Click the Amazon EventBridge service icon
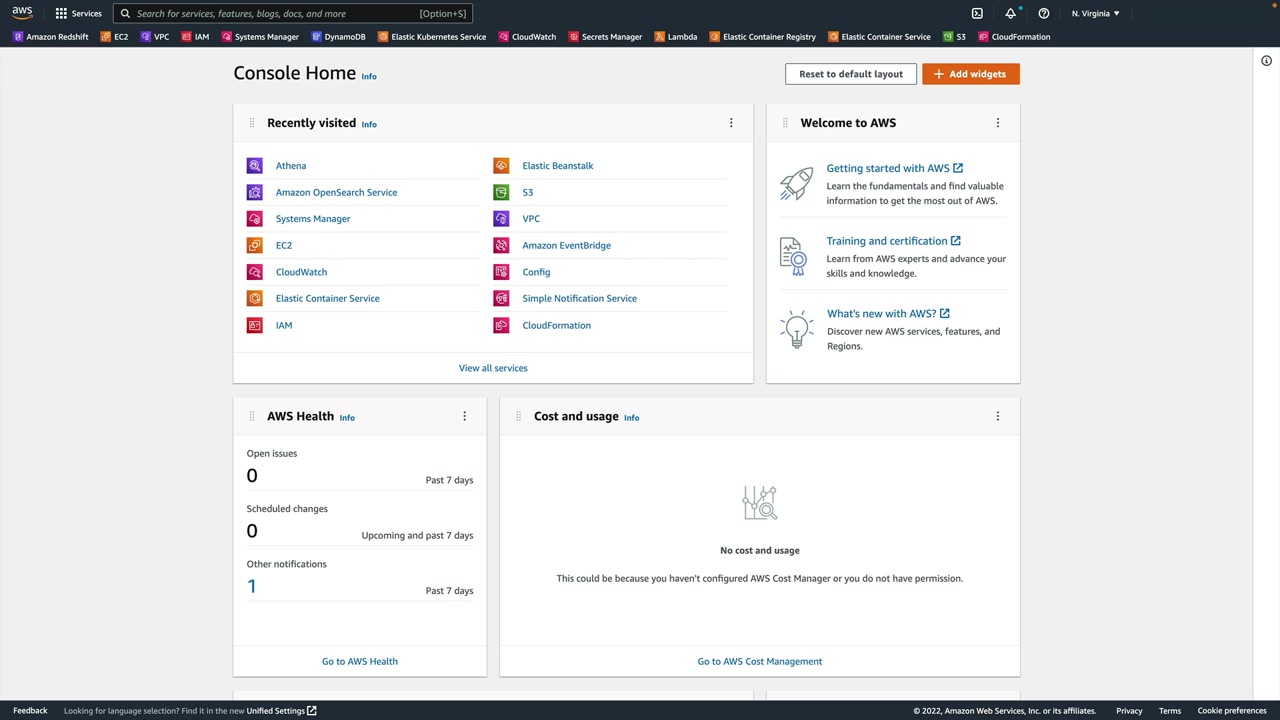1280x720 pixels. [x=501, y=245]
